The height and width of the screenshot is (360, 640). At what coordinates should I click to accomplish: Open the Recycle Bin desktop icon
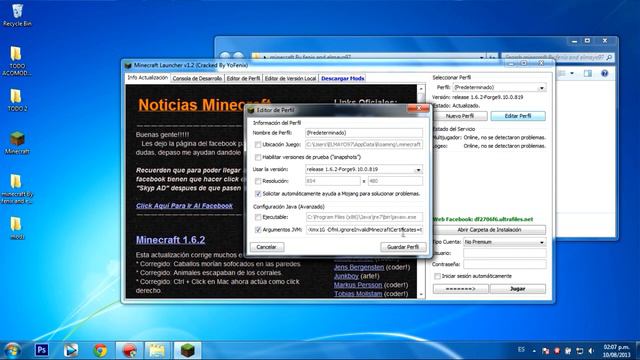17,15
